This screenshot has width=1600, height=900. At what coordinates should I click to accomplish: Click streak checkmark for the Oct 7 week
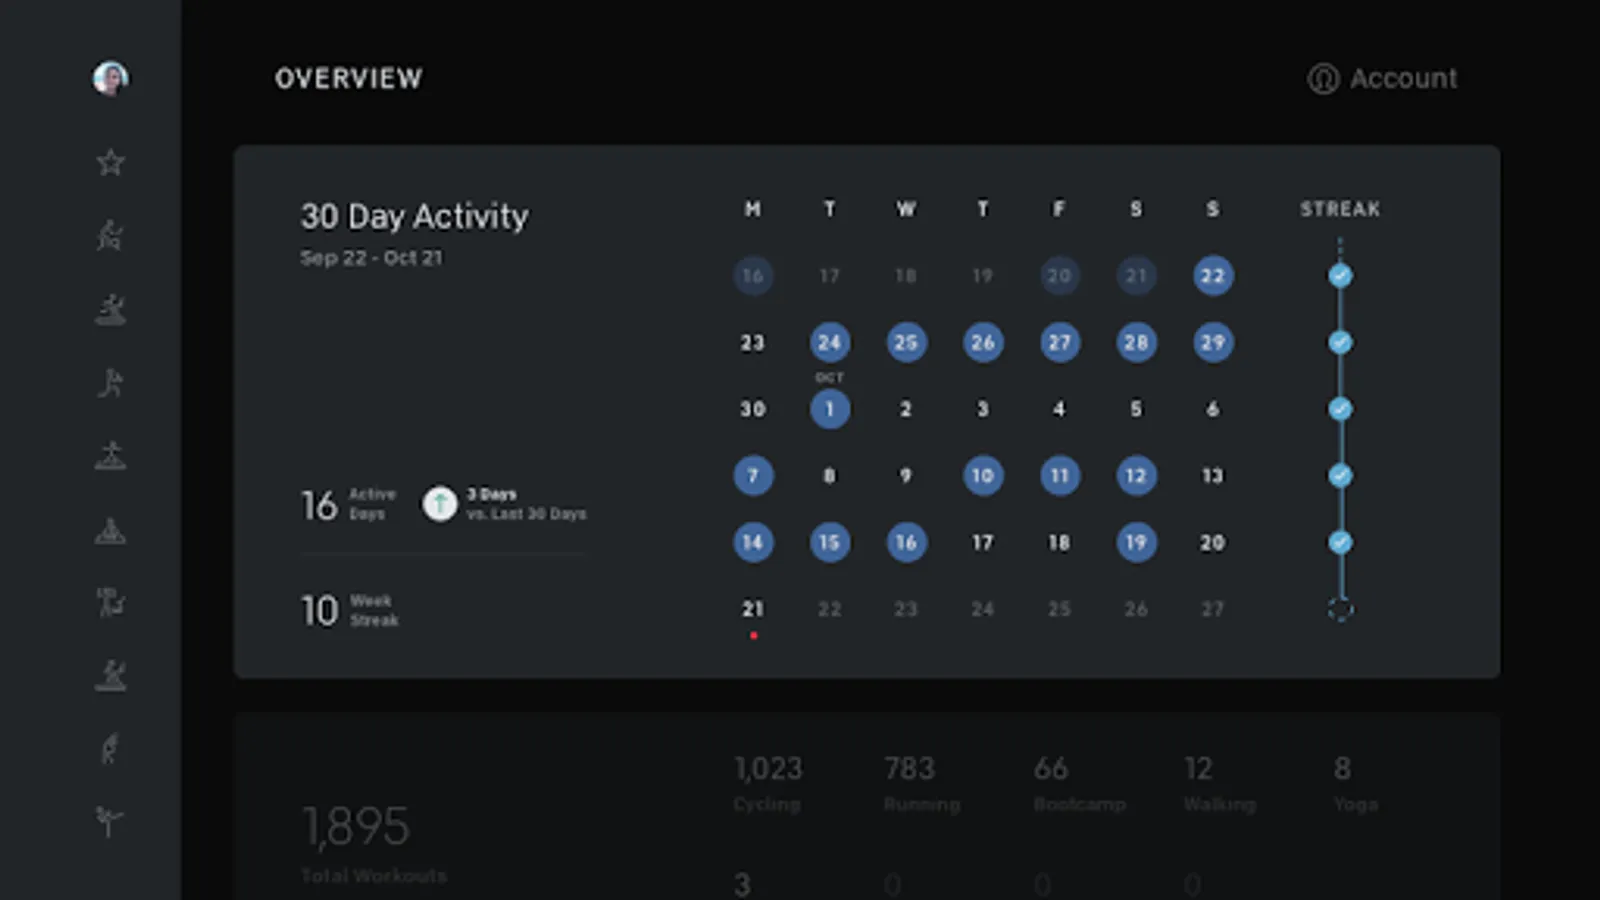[x=1340, y=476]
